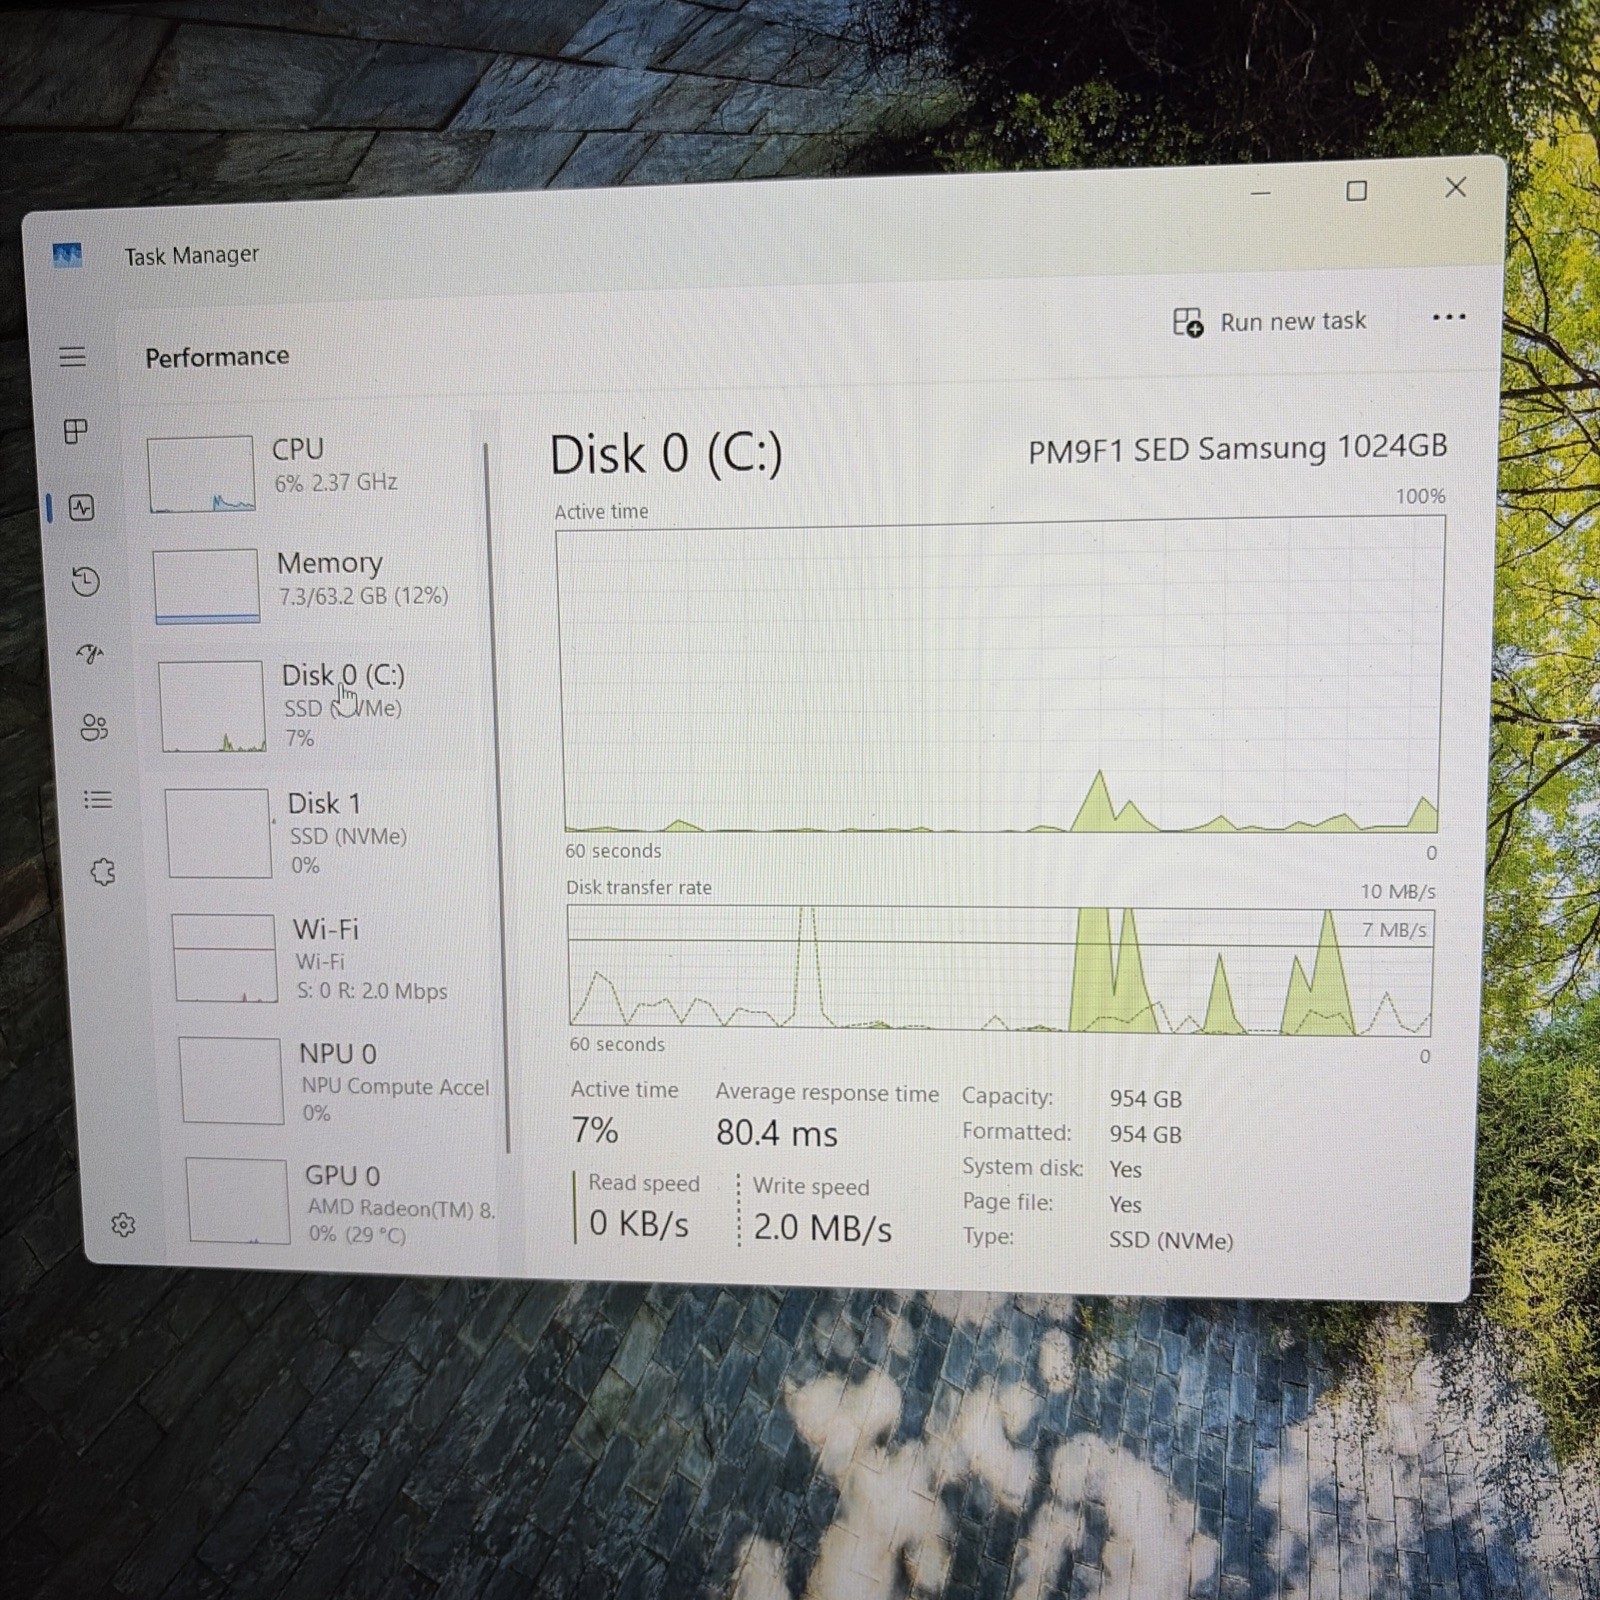Click the CPU mini graph thumbnail

point(201,474)
